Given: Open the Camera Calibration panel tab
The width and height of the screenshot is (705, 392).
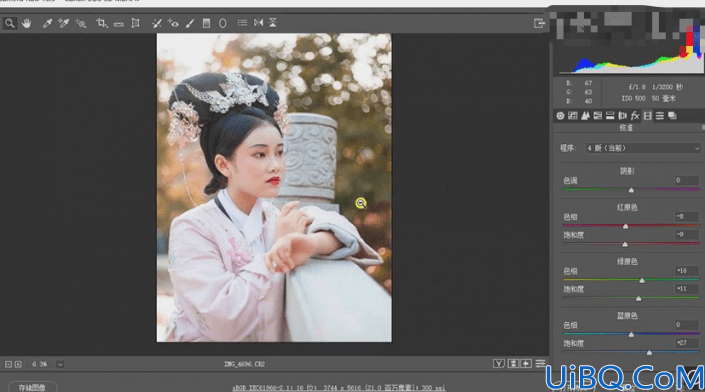Looking at the screenshot, I should [647, 116].
